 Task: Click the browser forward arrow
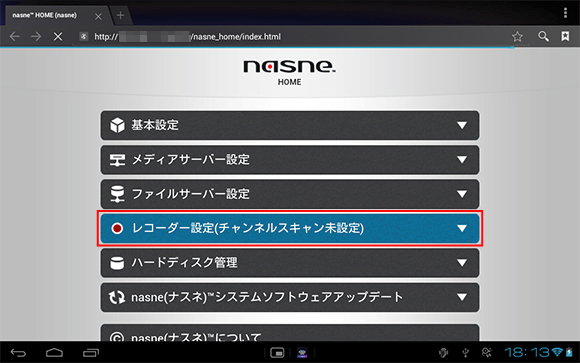pos(36,36)
